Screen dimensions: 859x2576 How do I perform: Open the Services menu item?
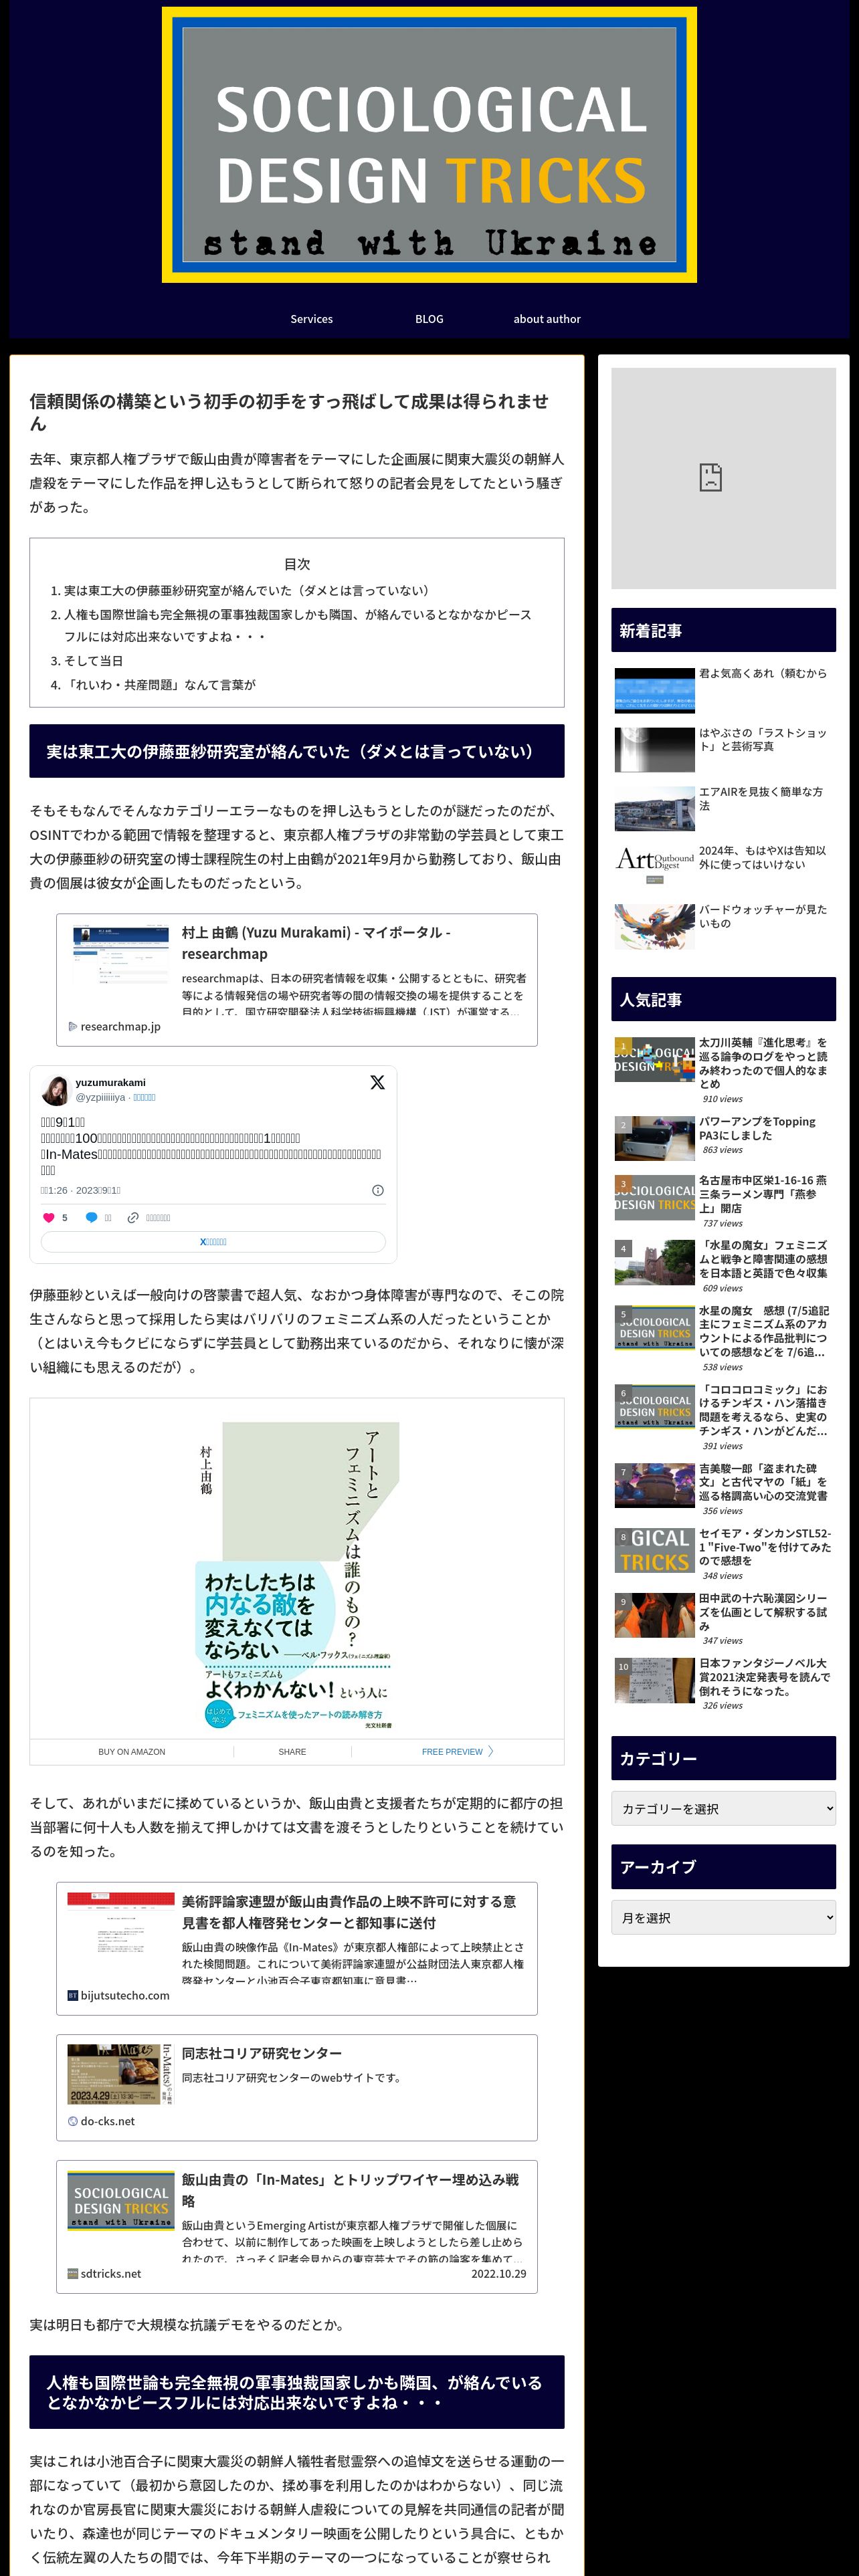pyautogui.click(x=311, y=319)
